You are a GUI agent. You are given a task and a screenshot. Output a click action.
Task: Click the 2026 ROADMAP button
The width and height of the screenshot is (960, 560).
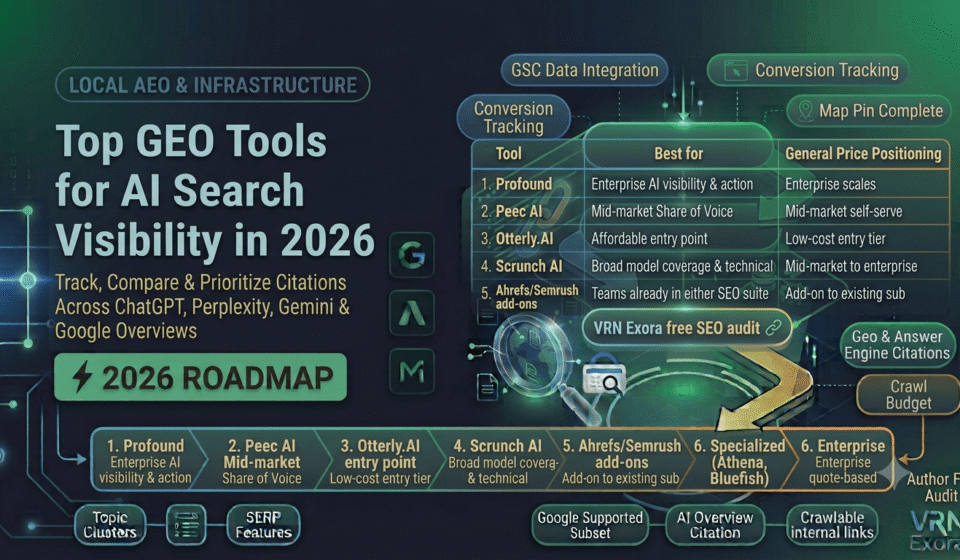coord(200,377)
